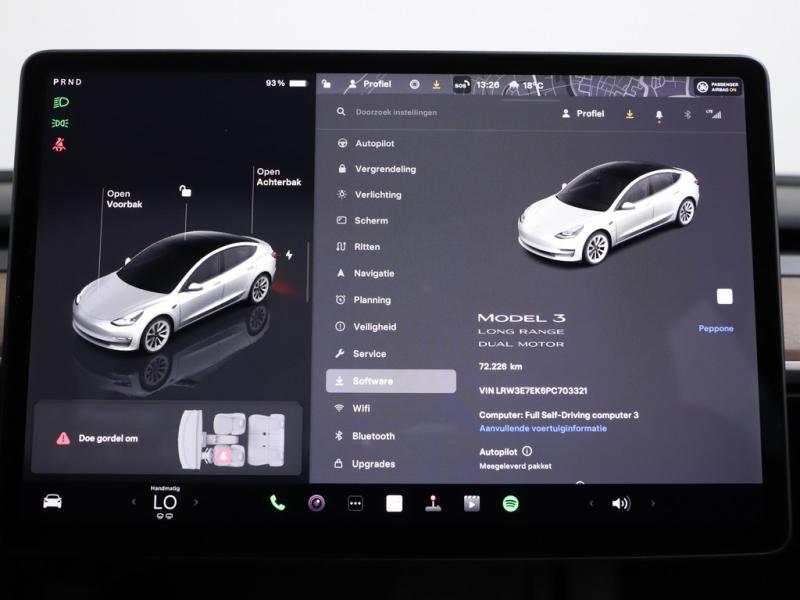Open Profiel in the settings header
This screenshot has width=800, height=600.
pyautogui.click(x=583, y=114)
